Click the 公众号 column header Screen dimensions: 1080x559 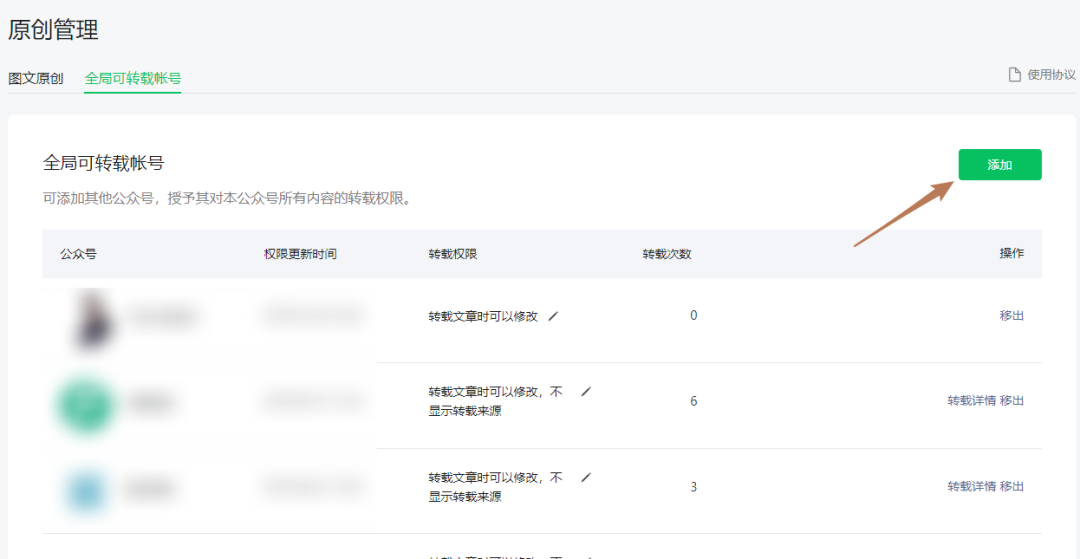tap(78, 254)
